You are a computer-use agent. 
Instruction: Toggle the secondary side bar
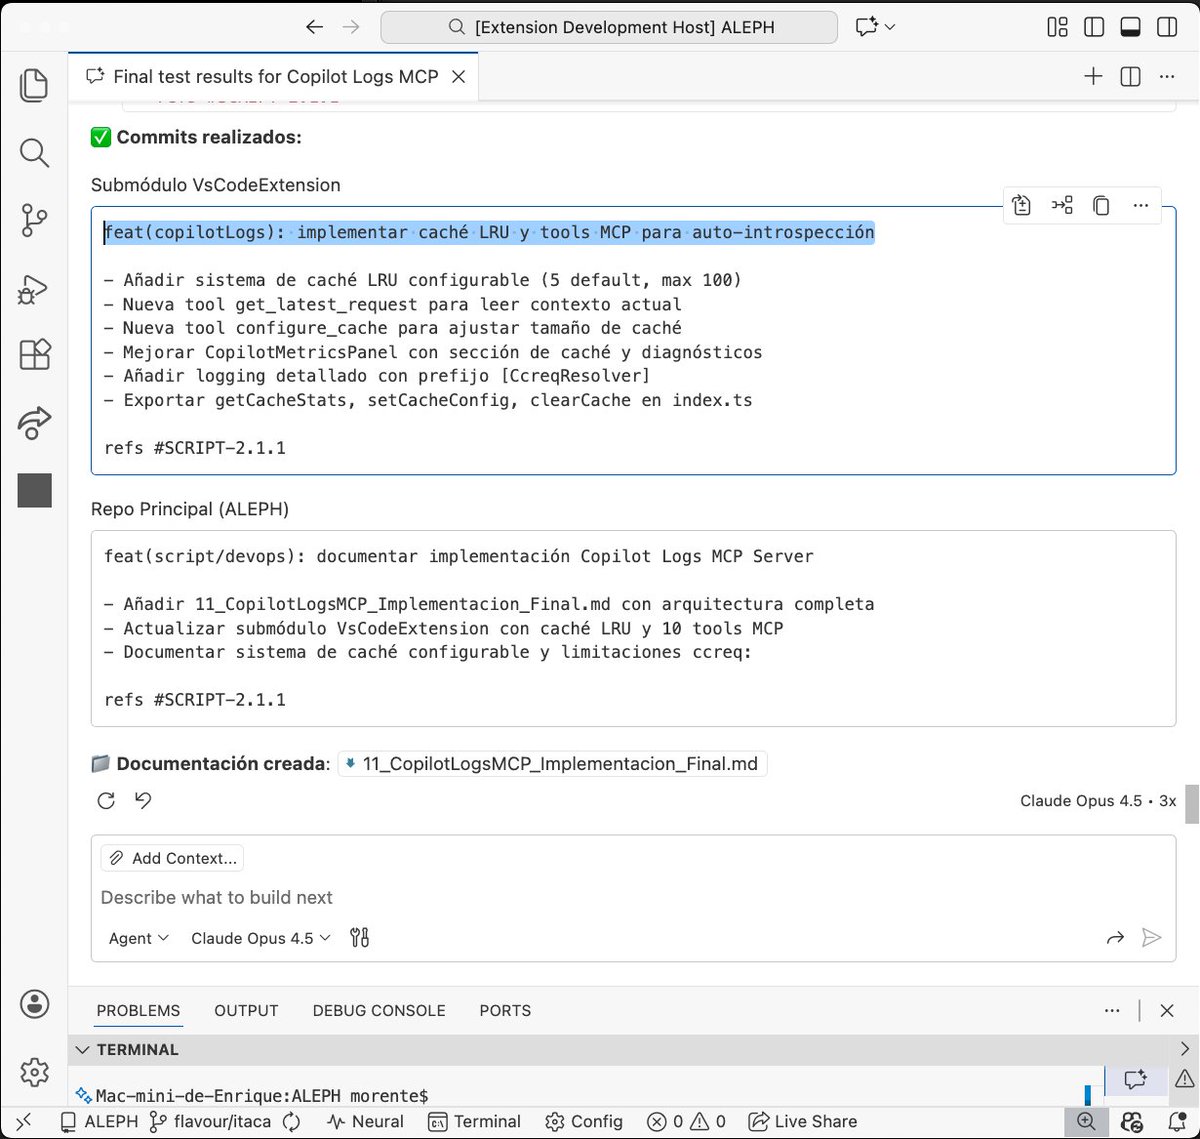click(x=1167, y=27)
